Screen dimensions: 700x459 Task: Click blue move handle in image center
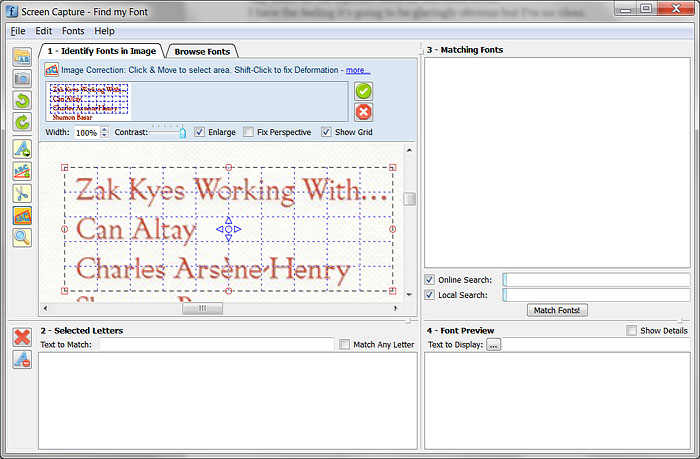pyautogui.click(x=228, y=229)
